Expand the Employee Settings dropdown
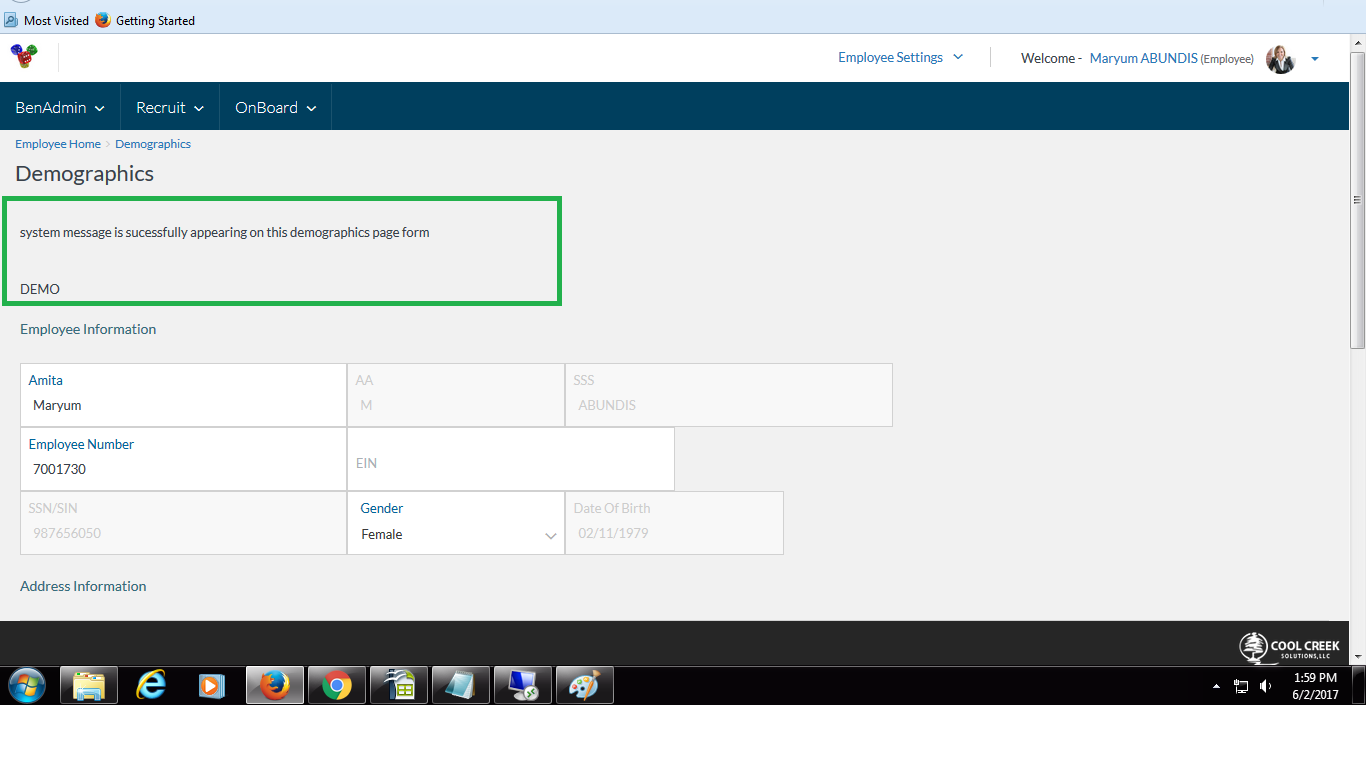 click(x=900, y=57)
